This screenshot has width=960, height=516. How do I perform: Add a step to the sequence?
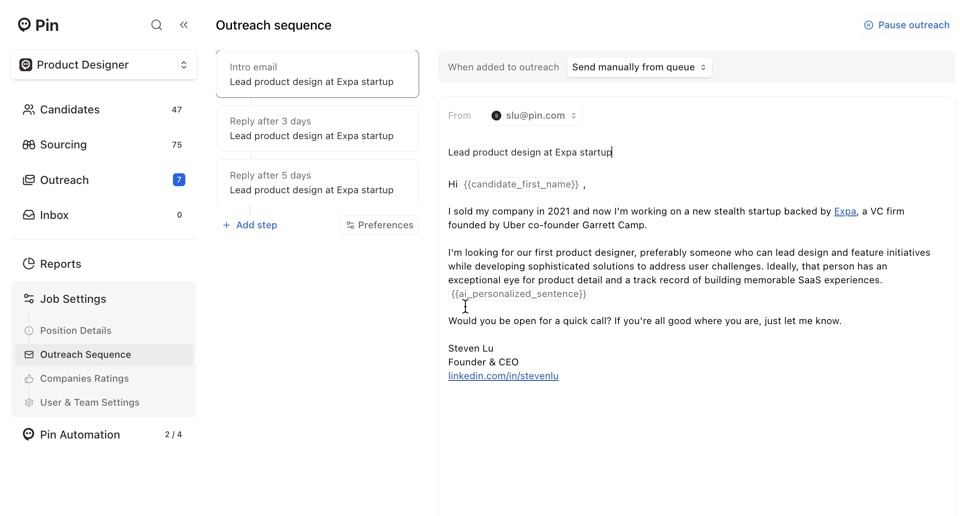point(250,225)
